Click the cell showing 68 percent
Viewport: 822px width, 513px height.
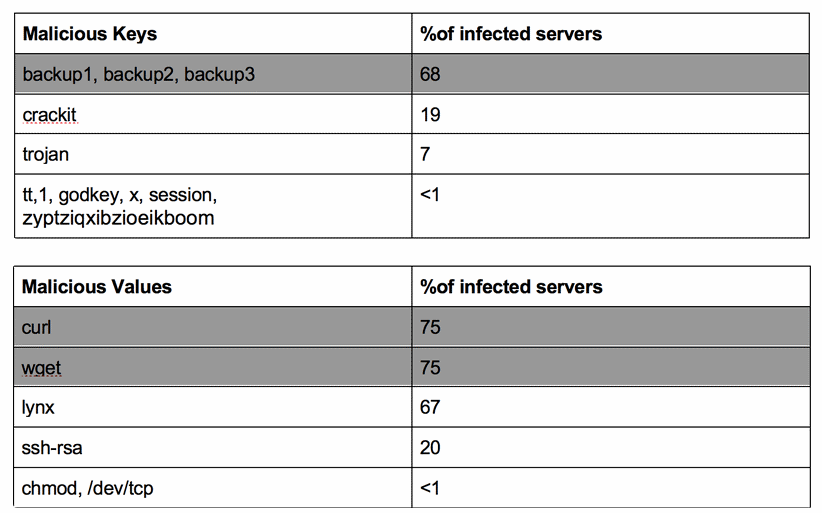tap(430, 75)
